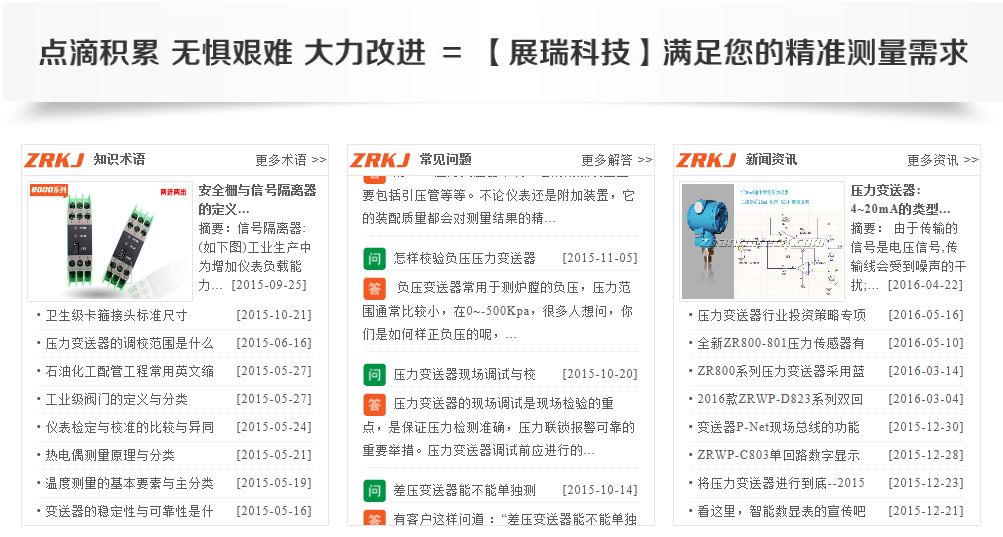Click the ZRKJ logo beside 知识术语
The image size is (1003, 537).
54,160
